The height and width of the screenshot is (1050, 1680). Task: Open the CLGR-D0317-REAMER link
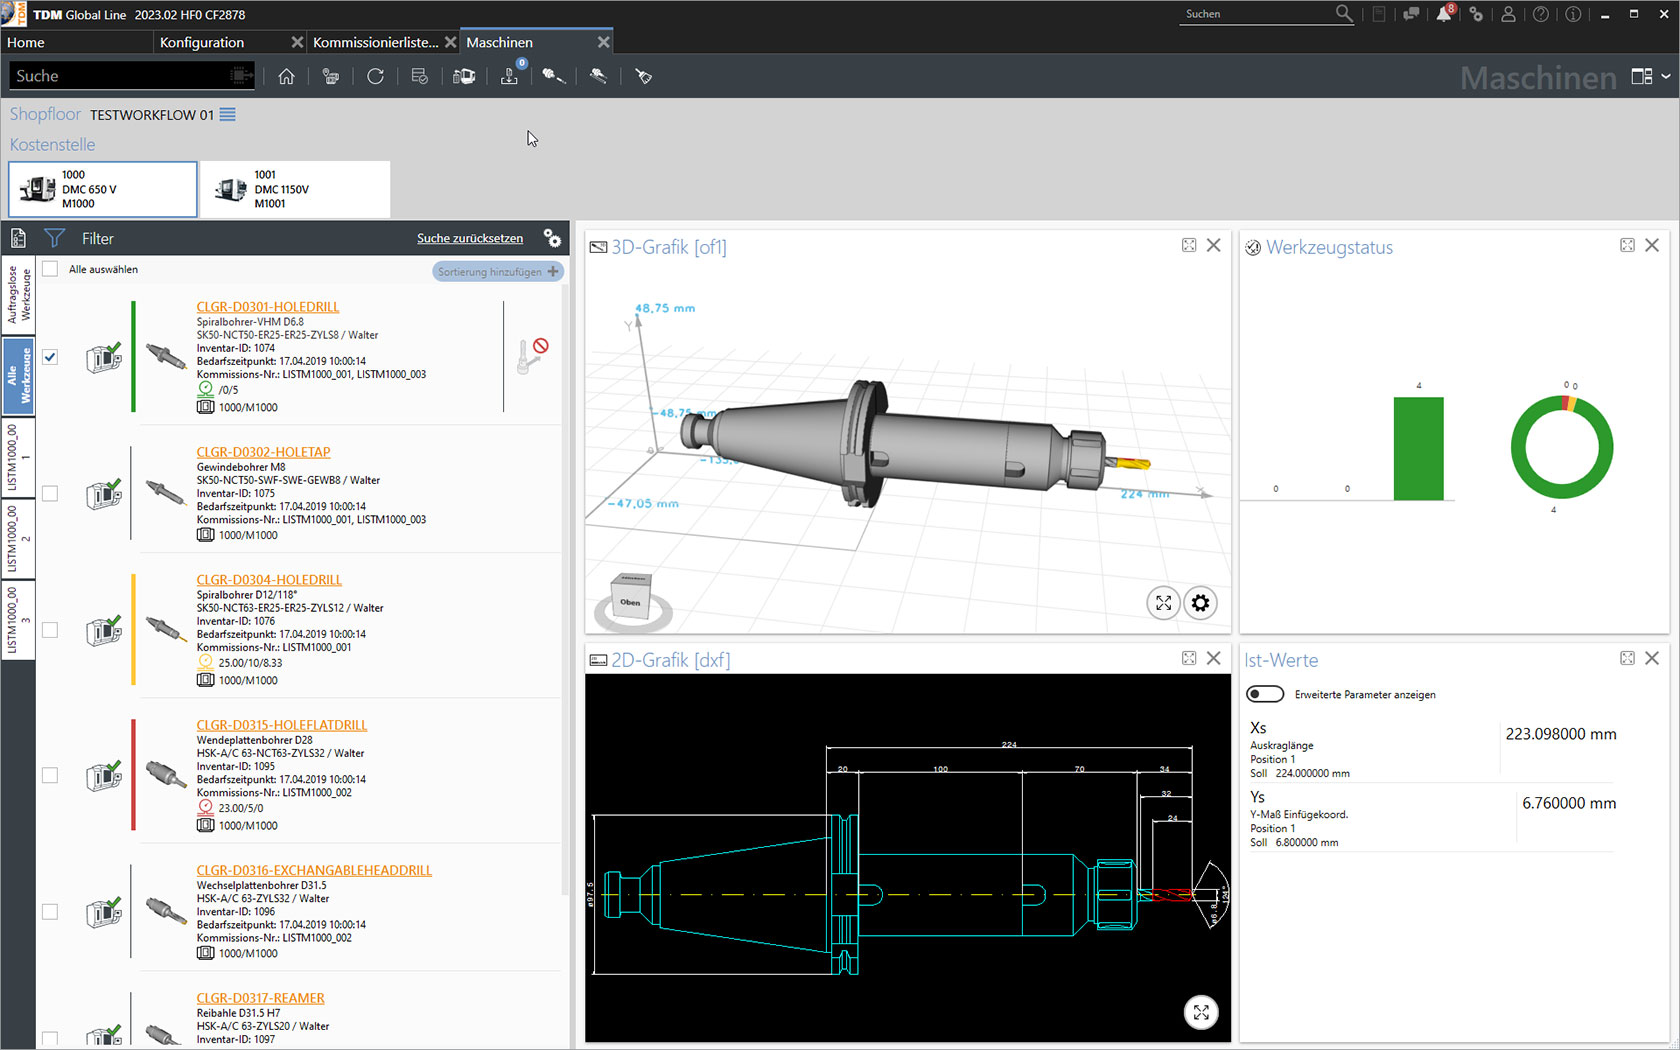pyautogui.click(x=260, y=998)
